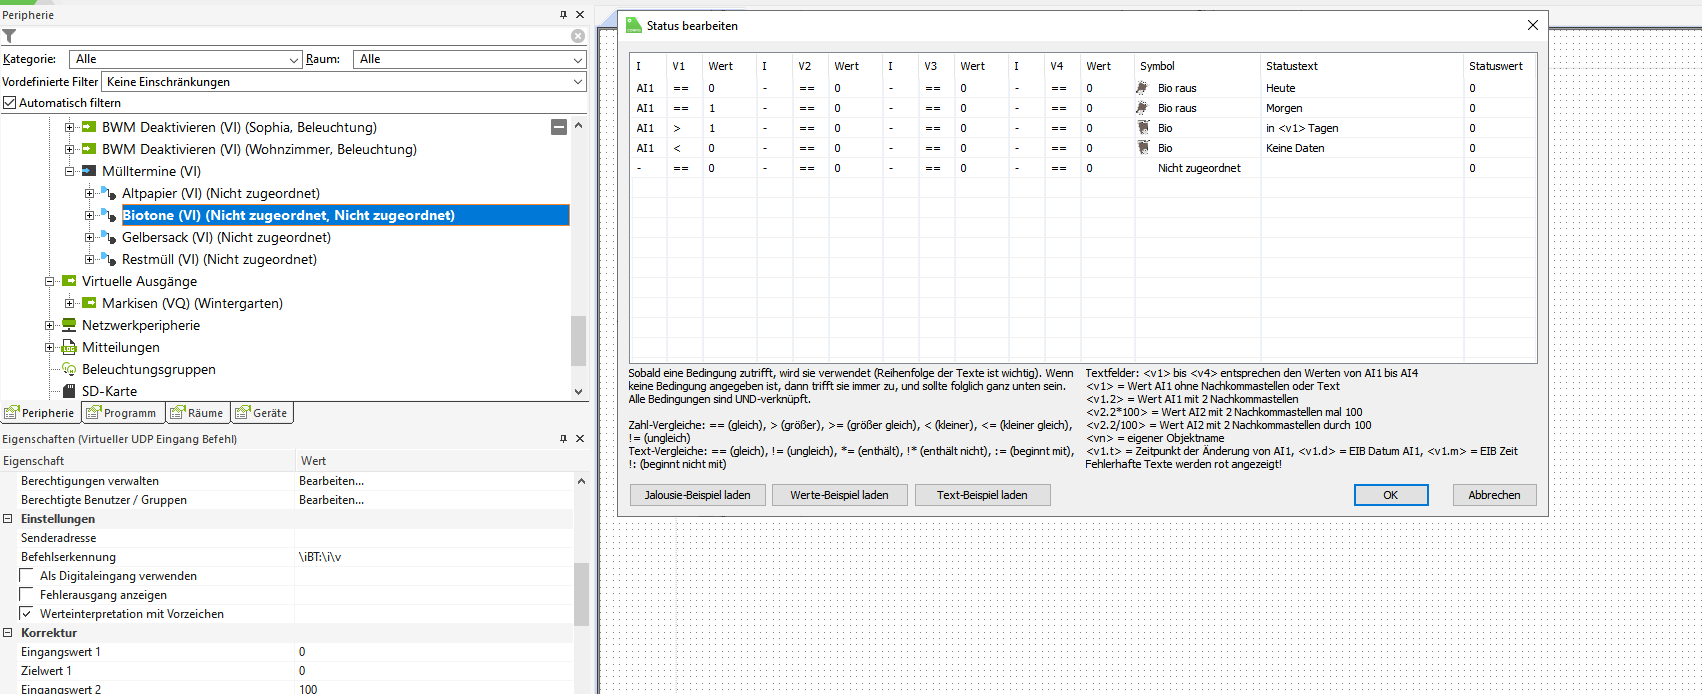Open the Kategorie dropdown
This screenshot has width=1702, height=694.
tap(294, 60)
